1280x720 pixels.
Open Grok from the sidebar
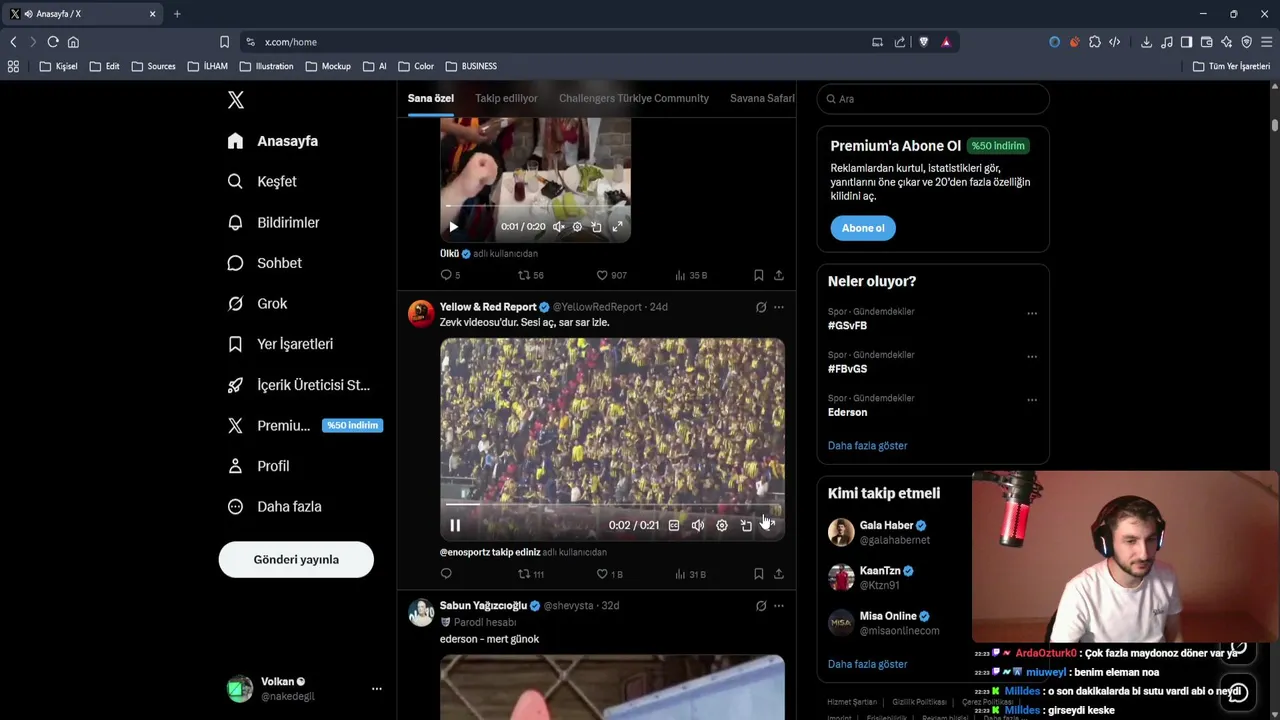point(257,303)
